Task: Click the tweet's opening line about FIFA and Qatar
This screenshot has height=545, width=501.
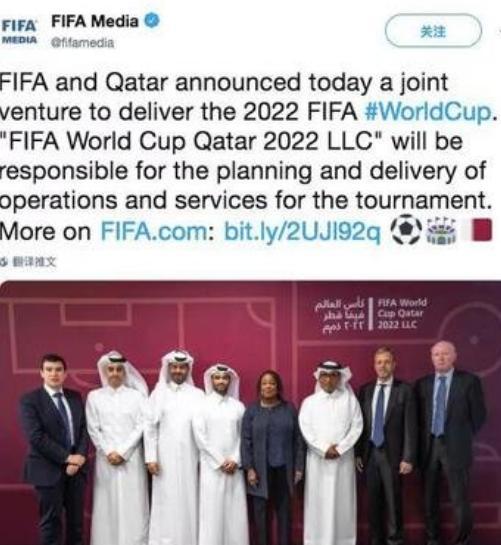Action: click(x=224, y=83)
